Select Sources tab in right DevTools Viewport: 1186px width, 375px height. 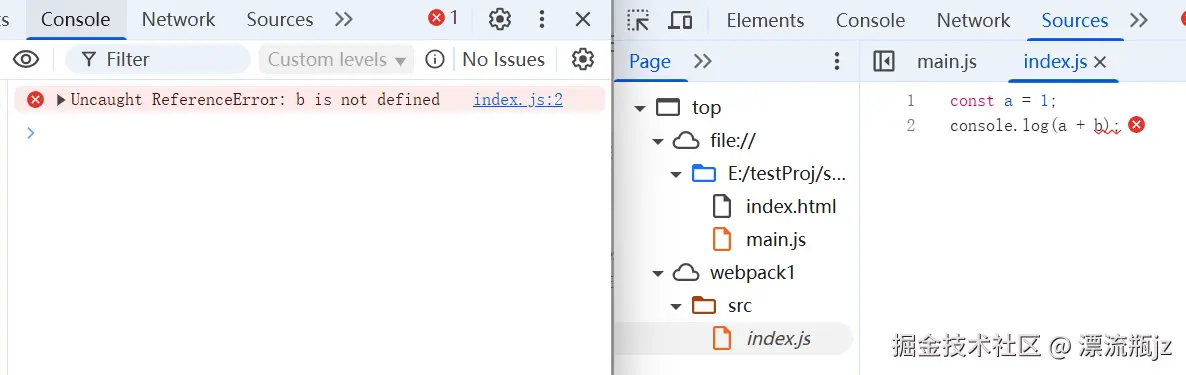pos(1075,20)
